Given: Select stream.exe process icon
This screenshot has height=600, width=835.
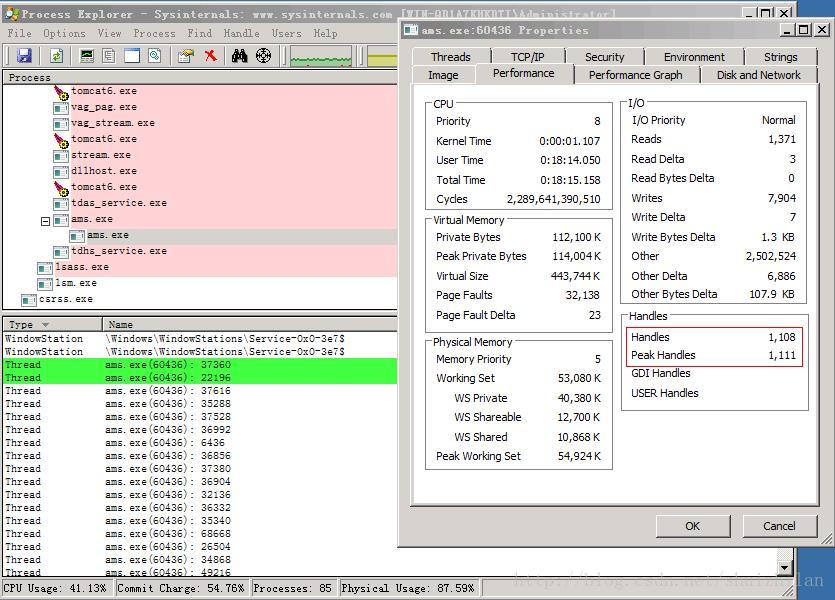Looking at the screenshot, I should pyautogui.click(x=61, y=156).
